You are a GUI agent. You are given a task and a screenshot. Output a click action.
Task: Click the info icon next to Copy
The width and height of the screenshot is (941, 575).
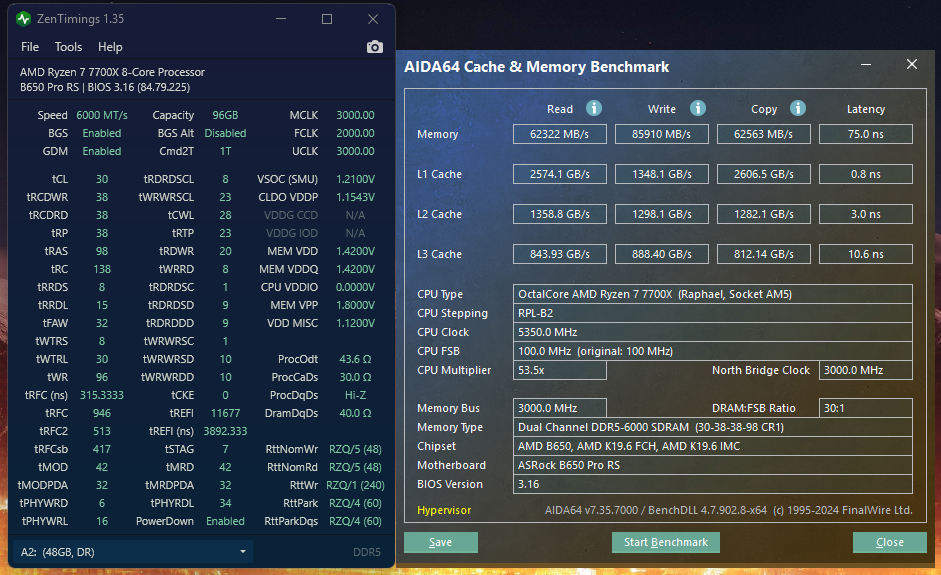[x=798, y=108]
